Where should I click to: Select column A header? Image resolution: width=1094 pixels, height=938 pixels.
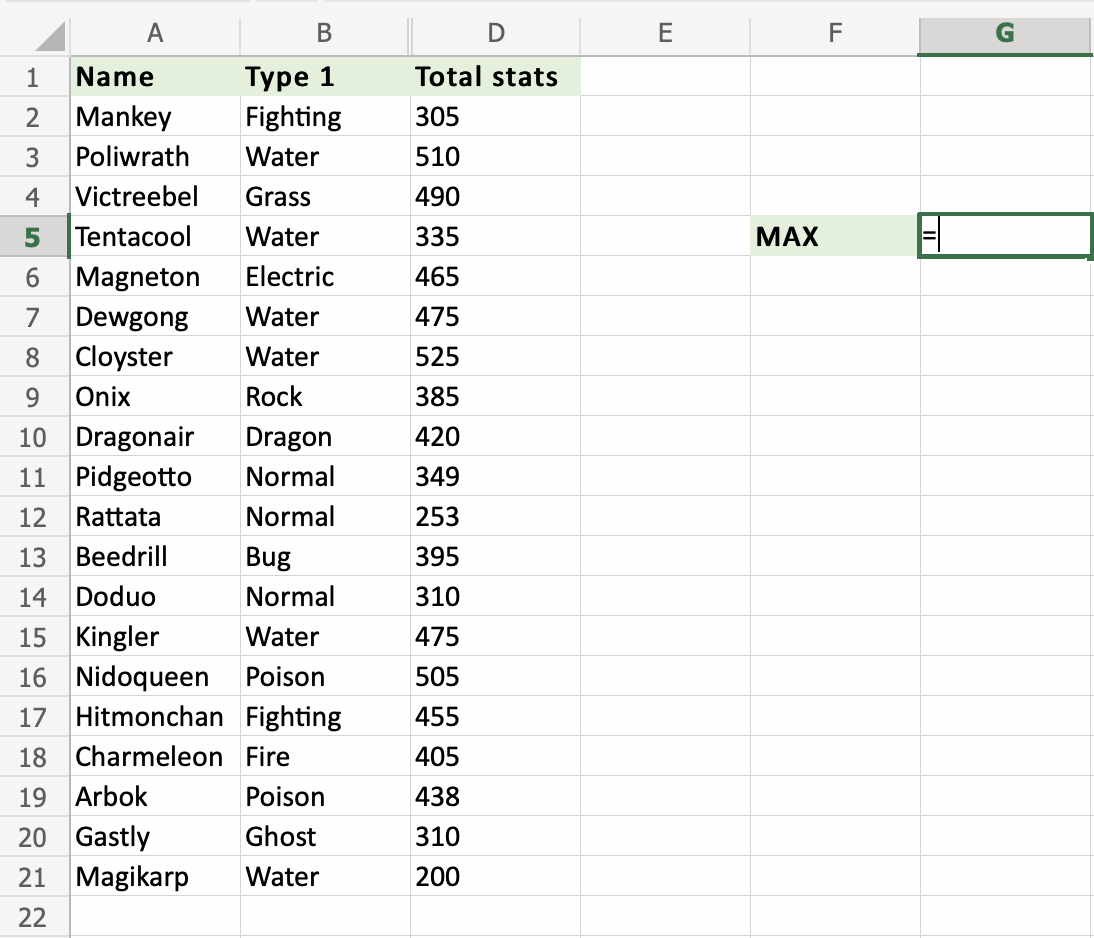click(155, 34)
